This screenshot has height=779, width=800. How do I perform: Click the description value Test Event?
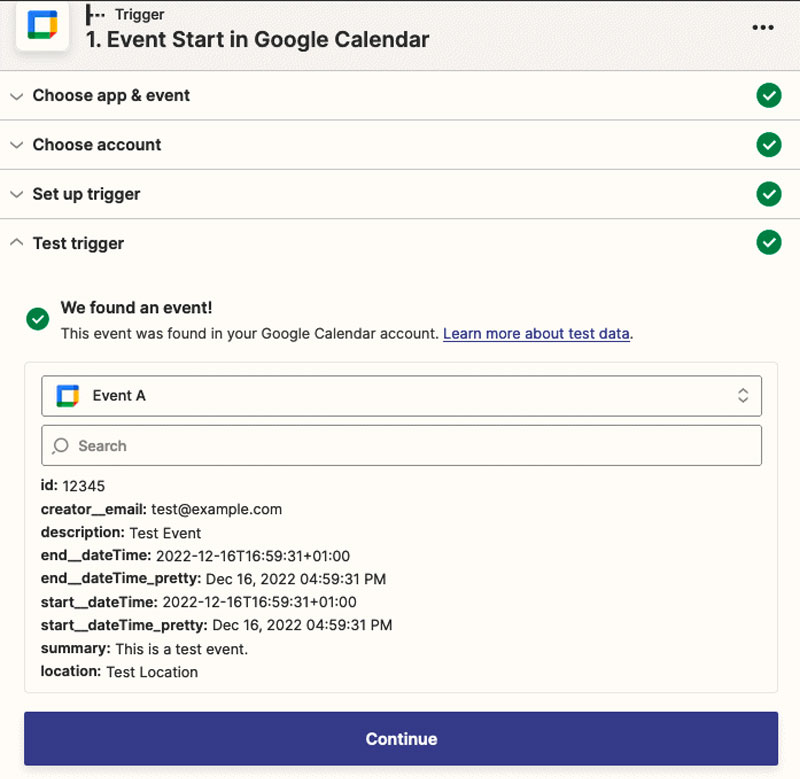pyautogui.click(x=165, y=533)
